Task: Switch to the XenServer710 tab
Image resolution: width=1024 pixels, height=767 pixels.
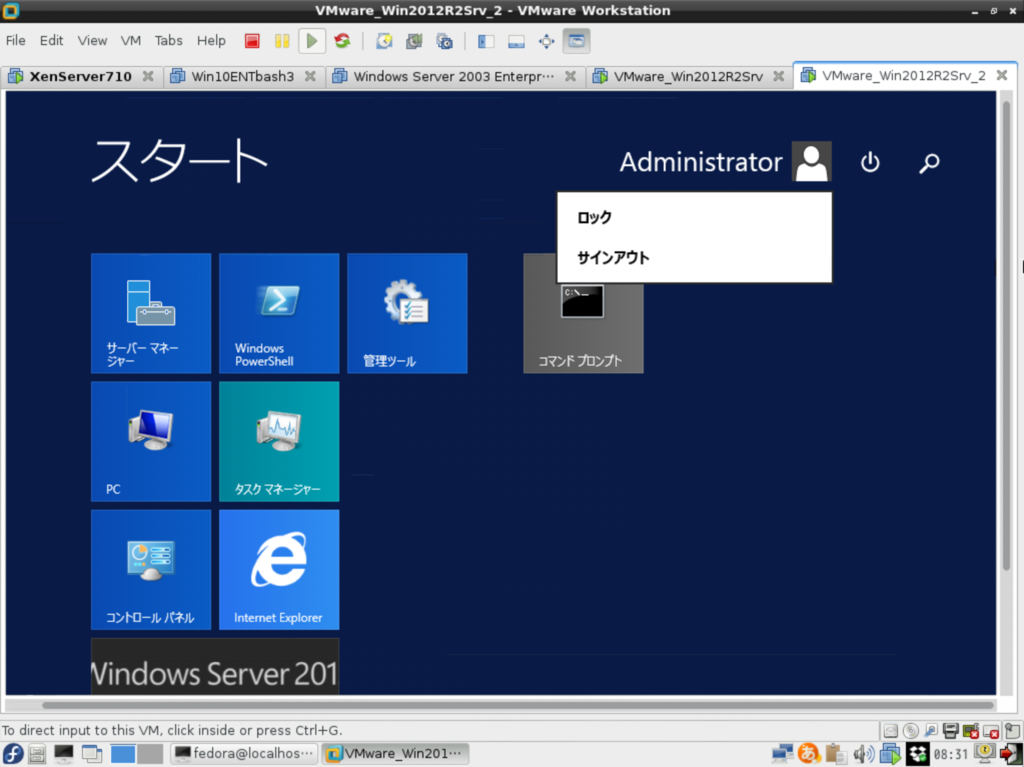Action: (80, 76)
